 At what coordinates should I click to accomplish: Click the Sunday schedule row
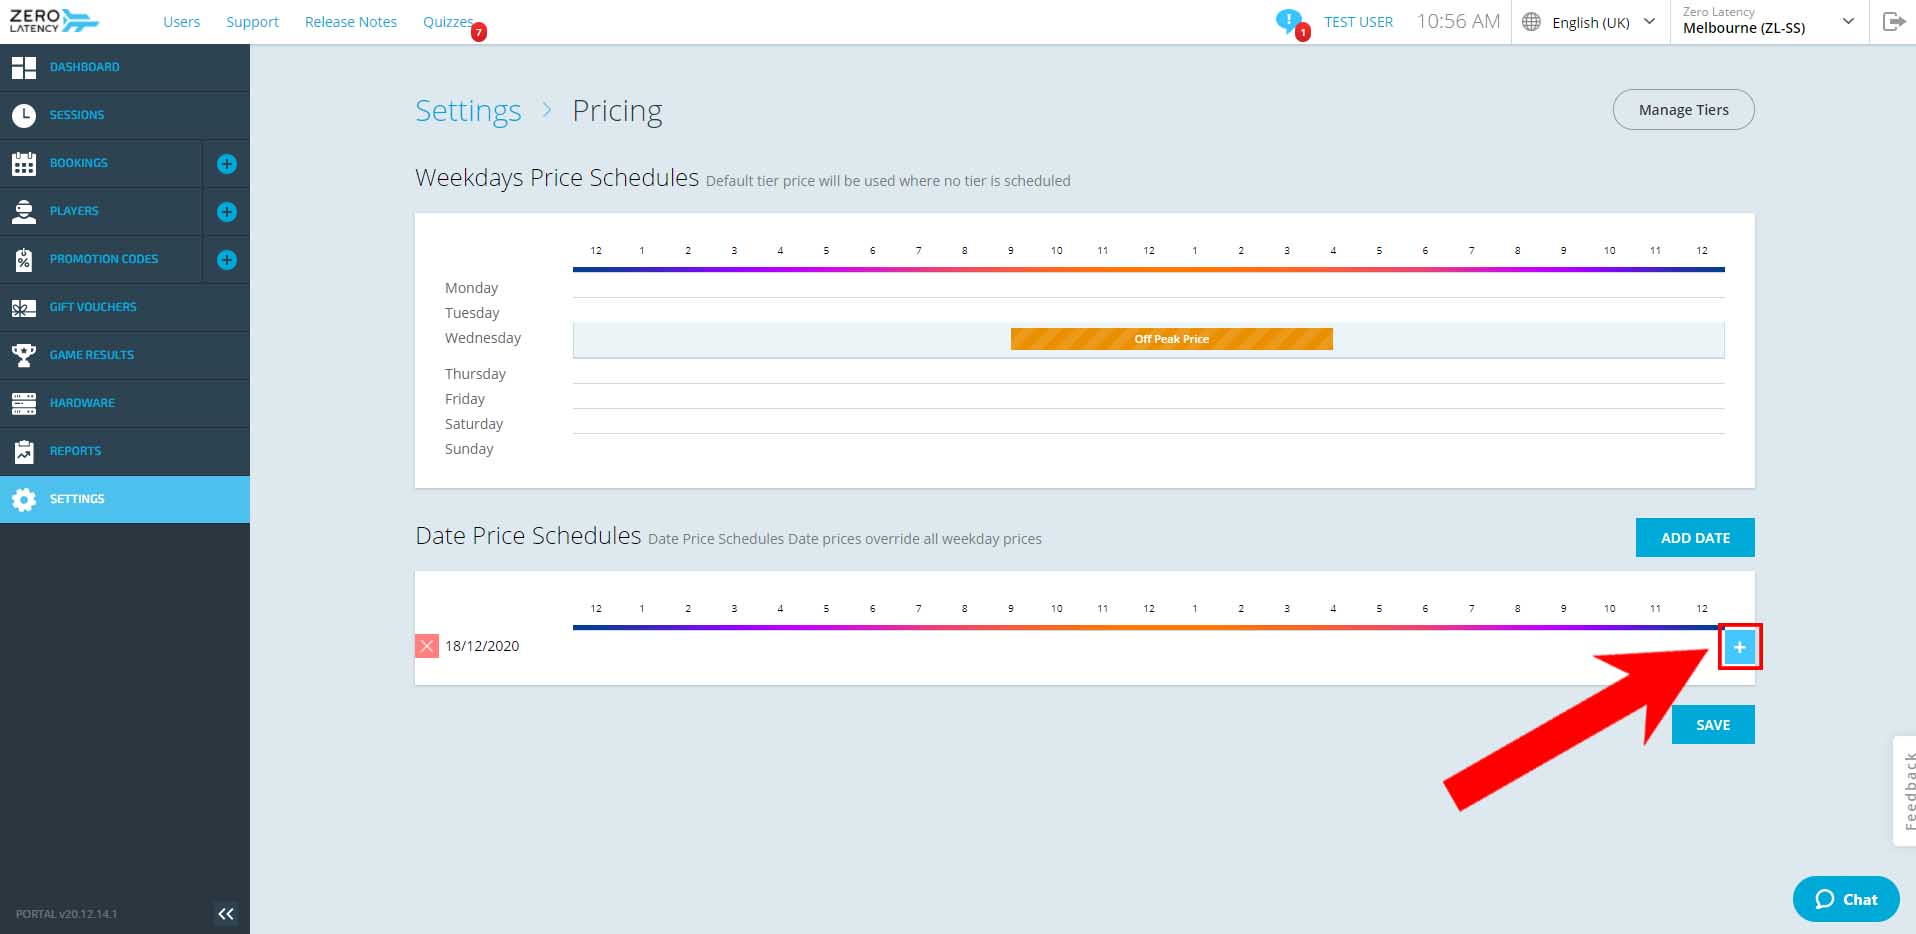1148,446
